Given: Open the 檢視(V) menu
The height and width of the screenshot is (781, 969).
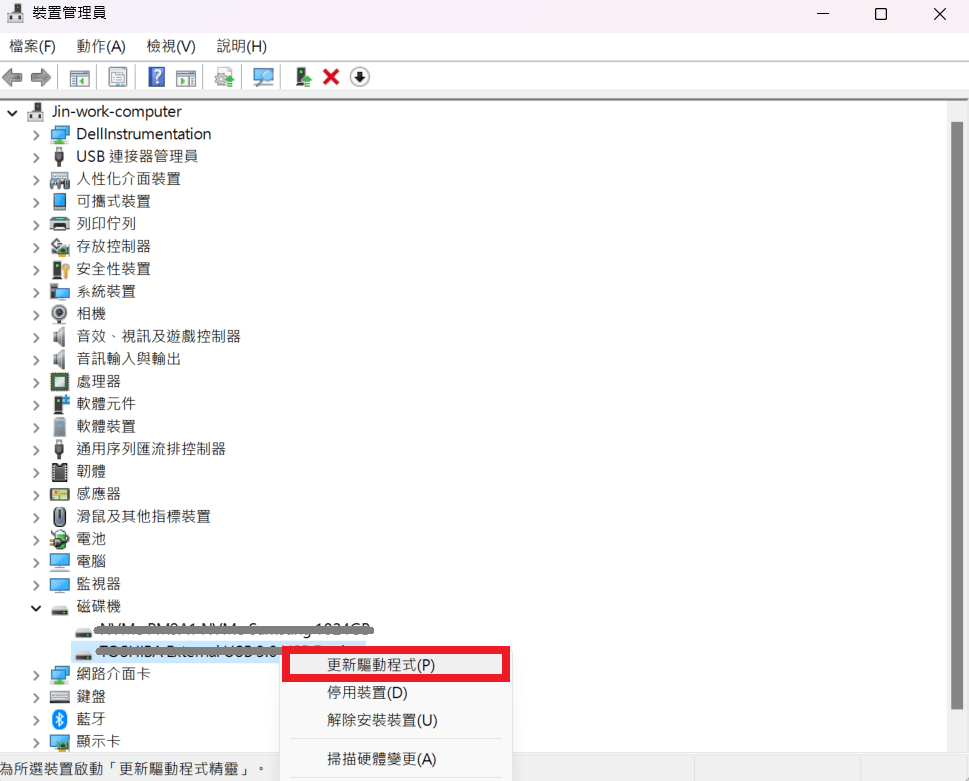Looking at the screenshot, I should [170, 46].
